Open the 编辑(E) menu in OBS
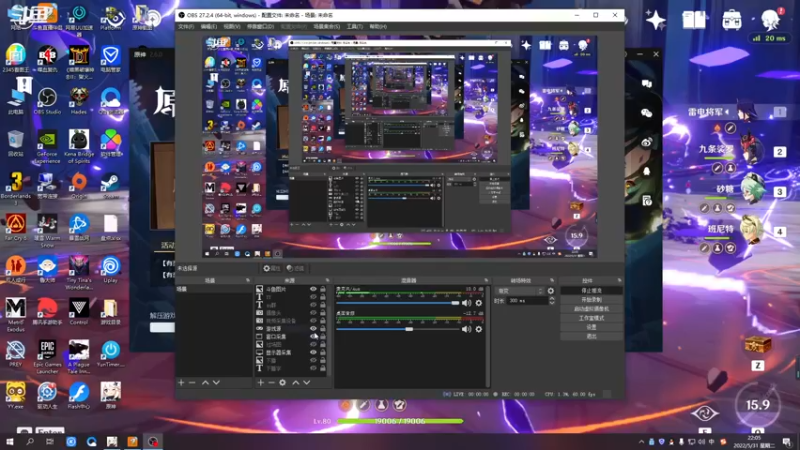The image size is (800, 450). (x=209, y=27)
